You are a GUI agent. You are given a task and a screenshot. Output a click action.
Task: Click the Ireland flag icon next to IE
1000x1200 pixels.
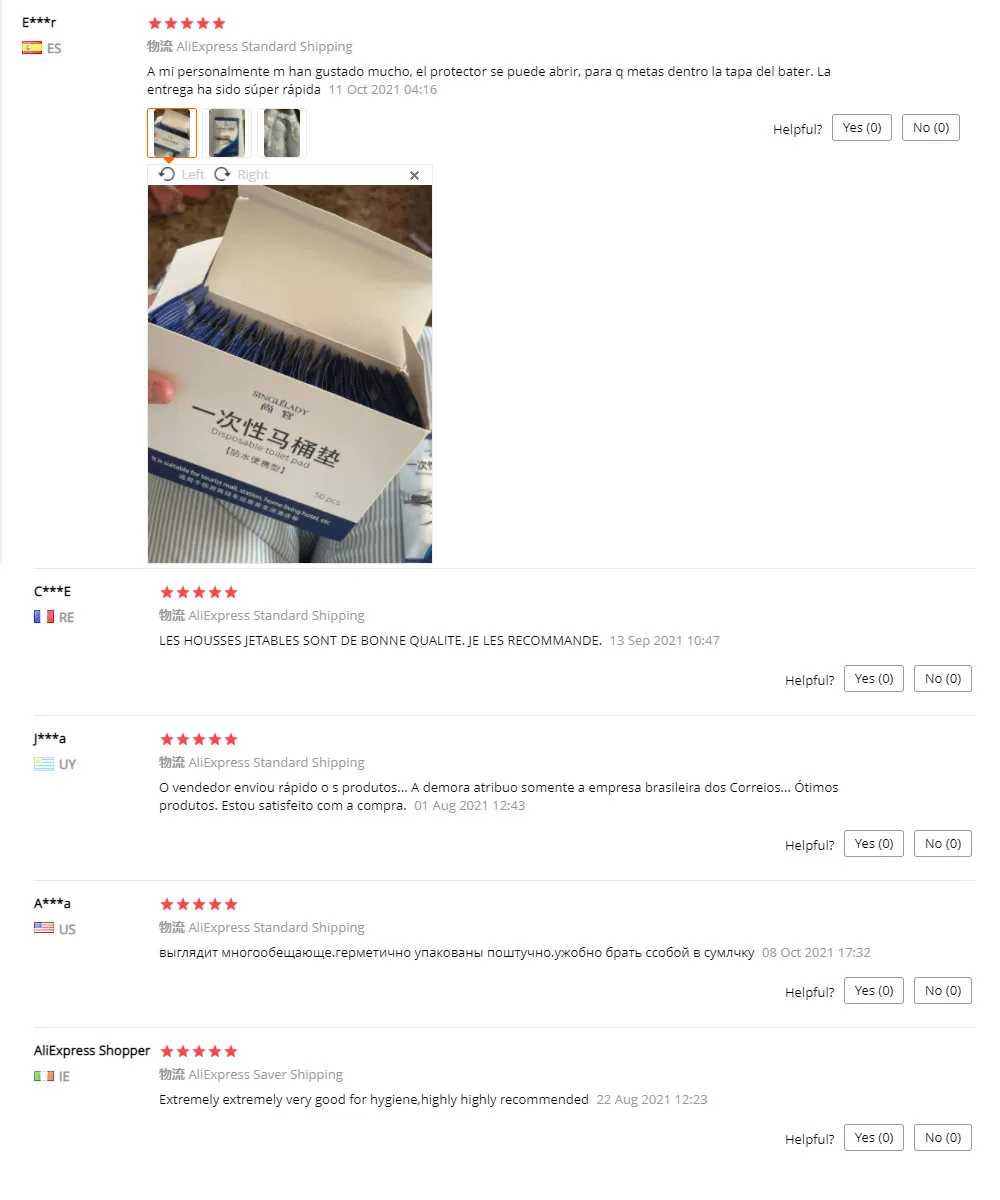click(x=44, y=1076)
